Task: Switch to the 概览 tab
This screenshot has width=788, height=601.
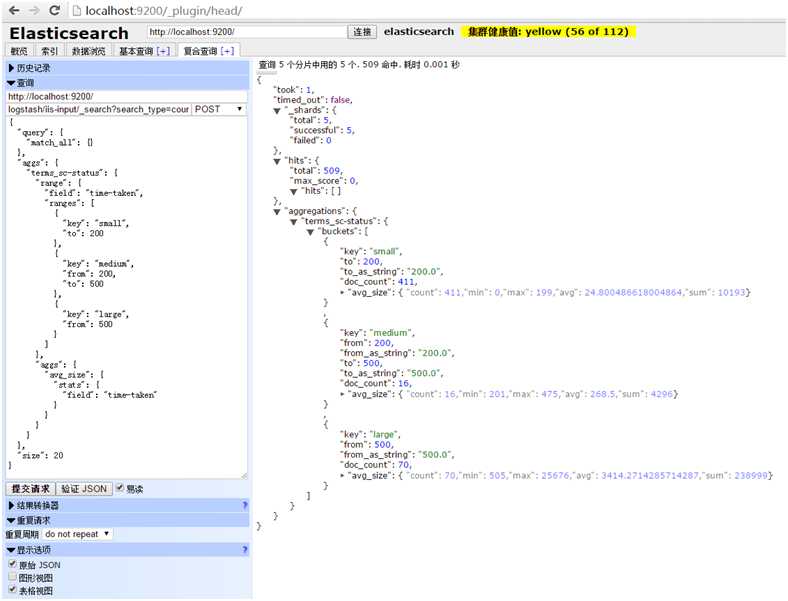Action: (19, 51)
